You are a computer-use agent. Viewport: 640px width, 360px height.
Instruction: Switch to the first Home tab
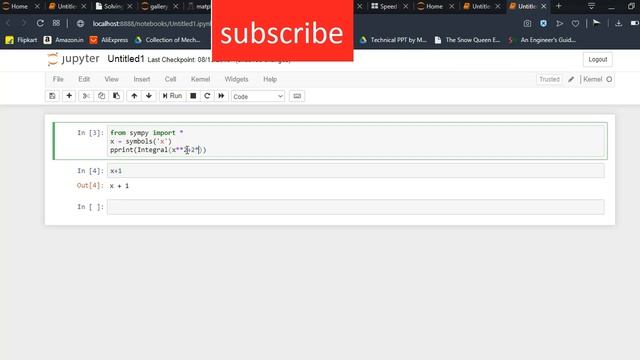(x=15, y=6)
